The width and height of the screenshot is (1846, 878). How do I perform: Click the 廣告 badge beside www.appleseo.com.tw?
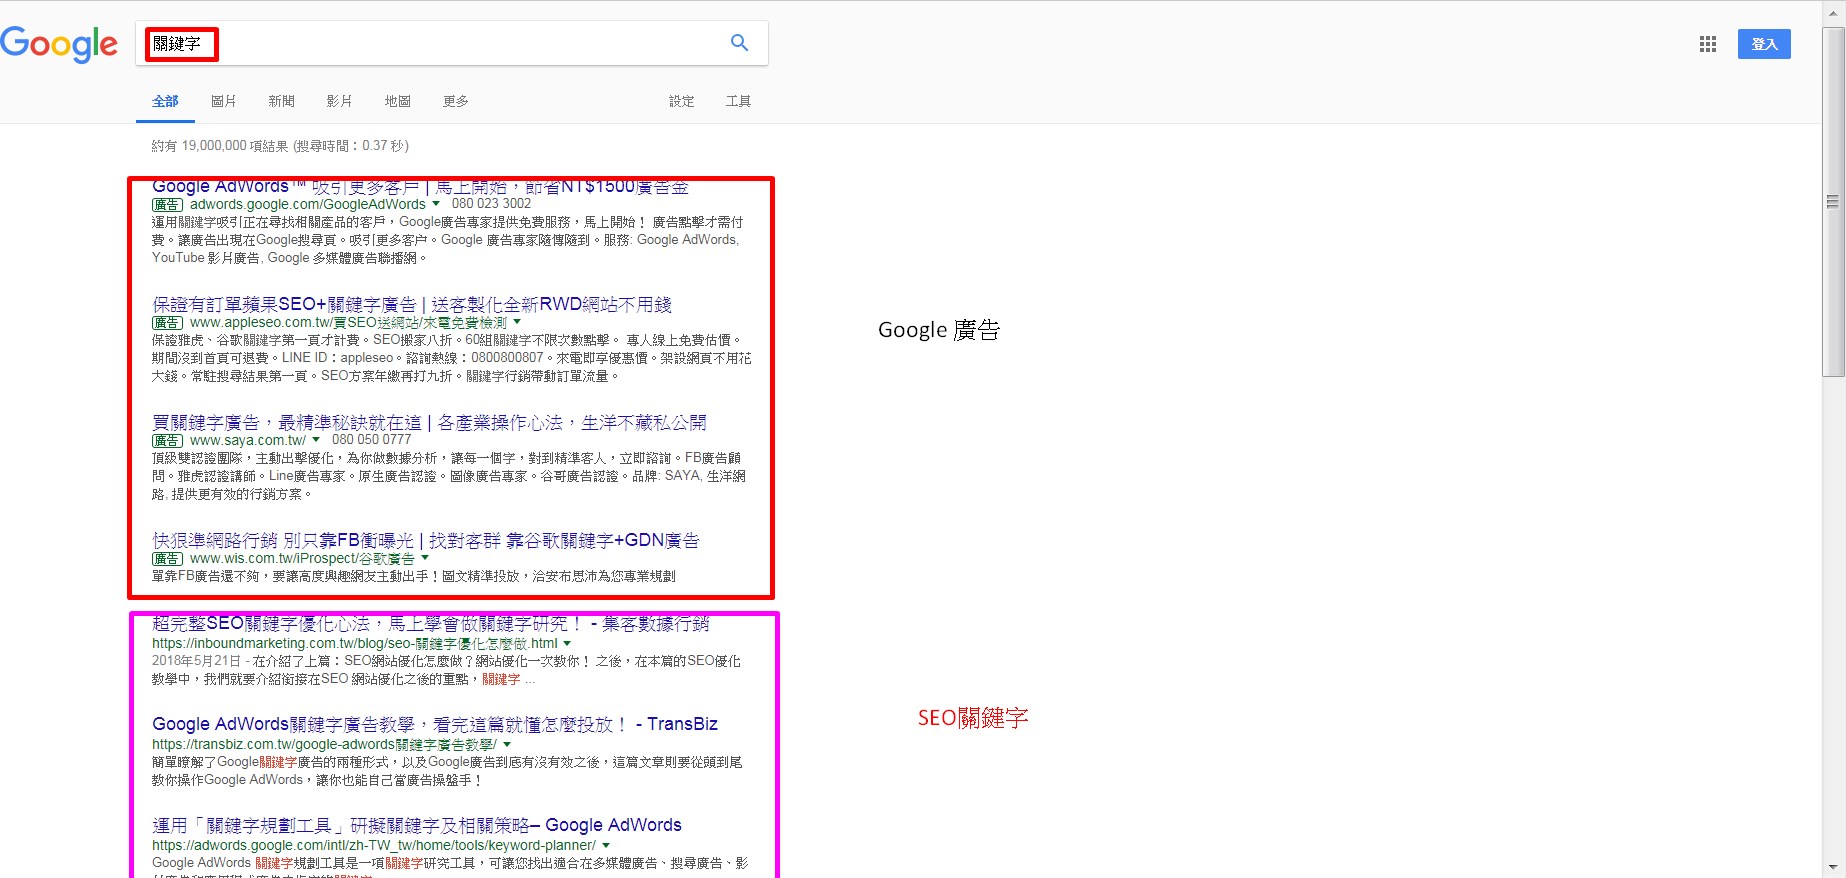tap(168, 323)
